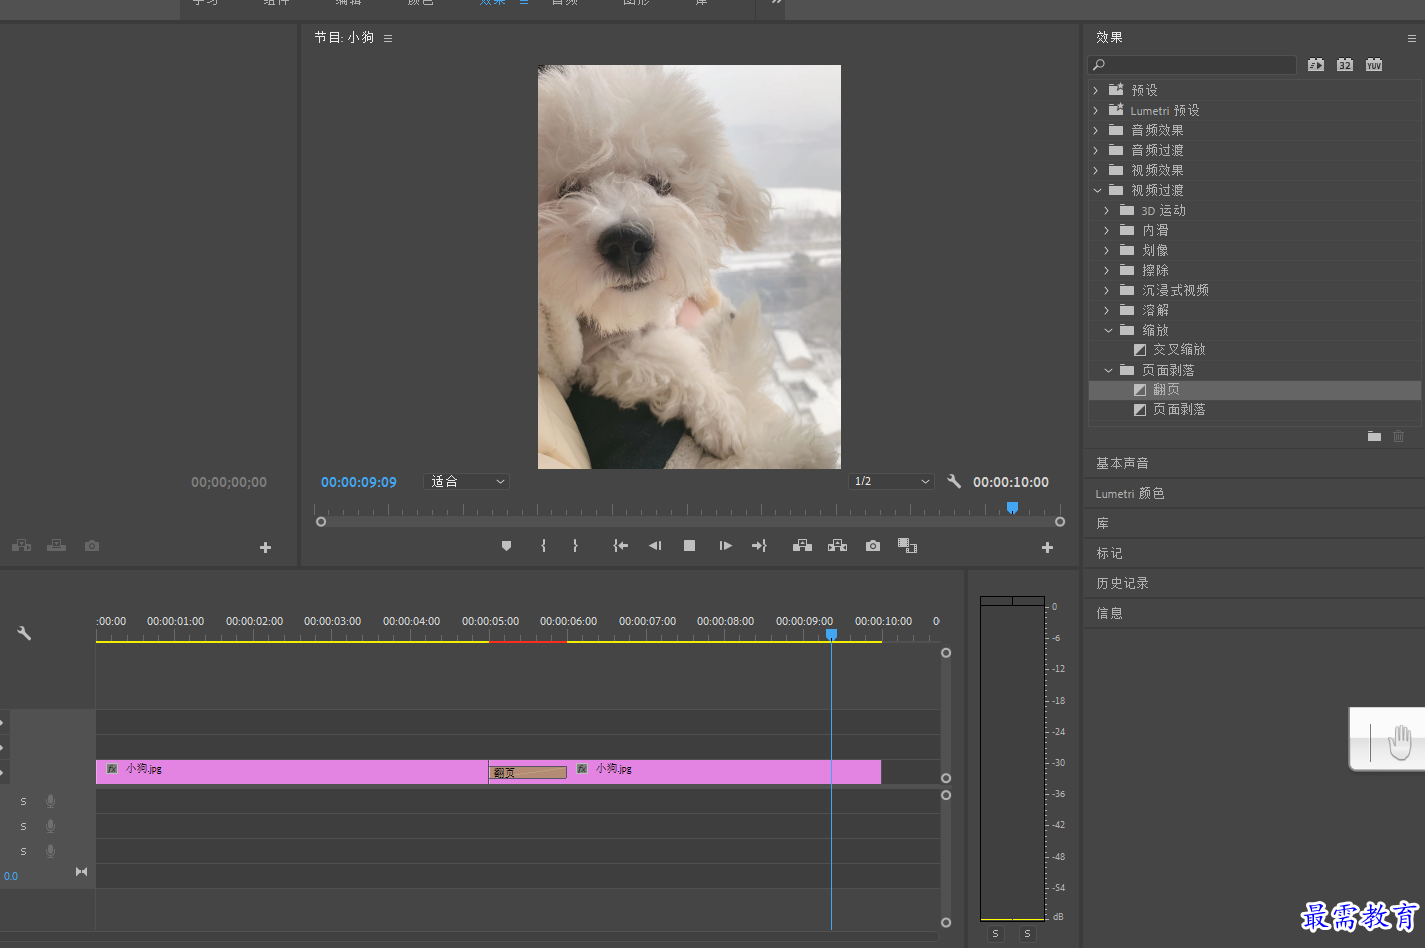The image size is (1425, 948).
Task: Step forward one frame
Action: pyautogui.click(x=725, y=546)
